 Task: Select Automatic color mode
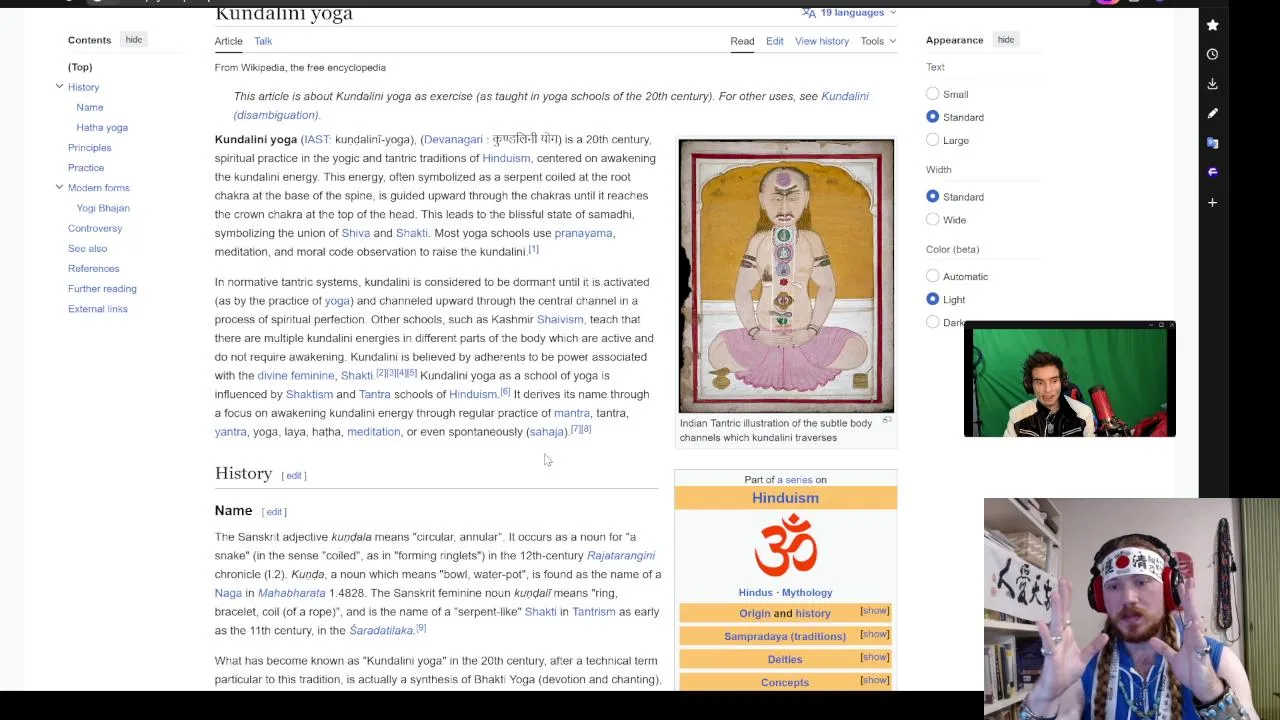coord(932,276)
